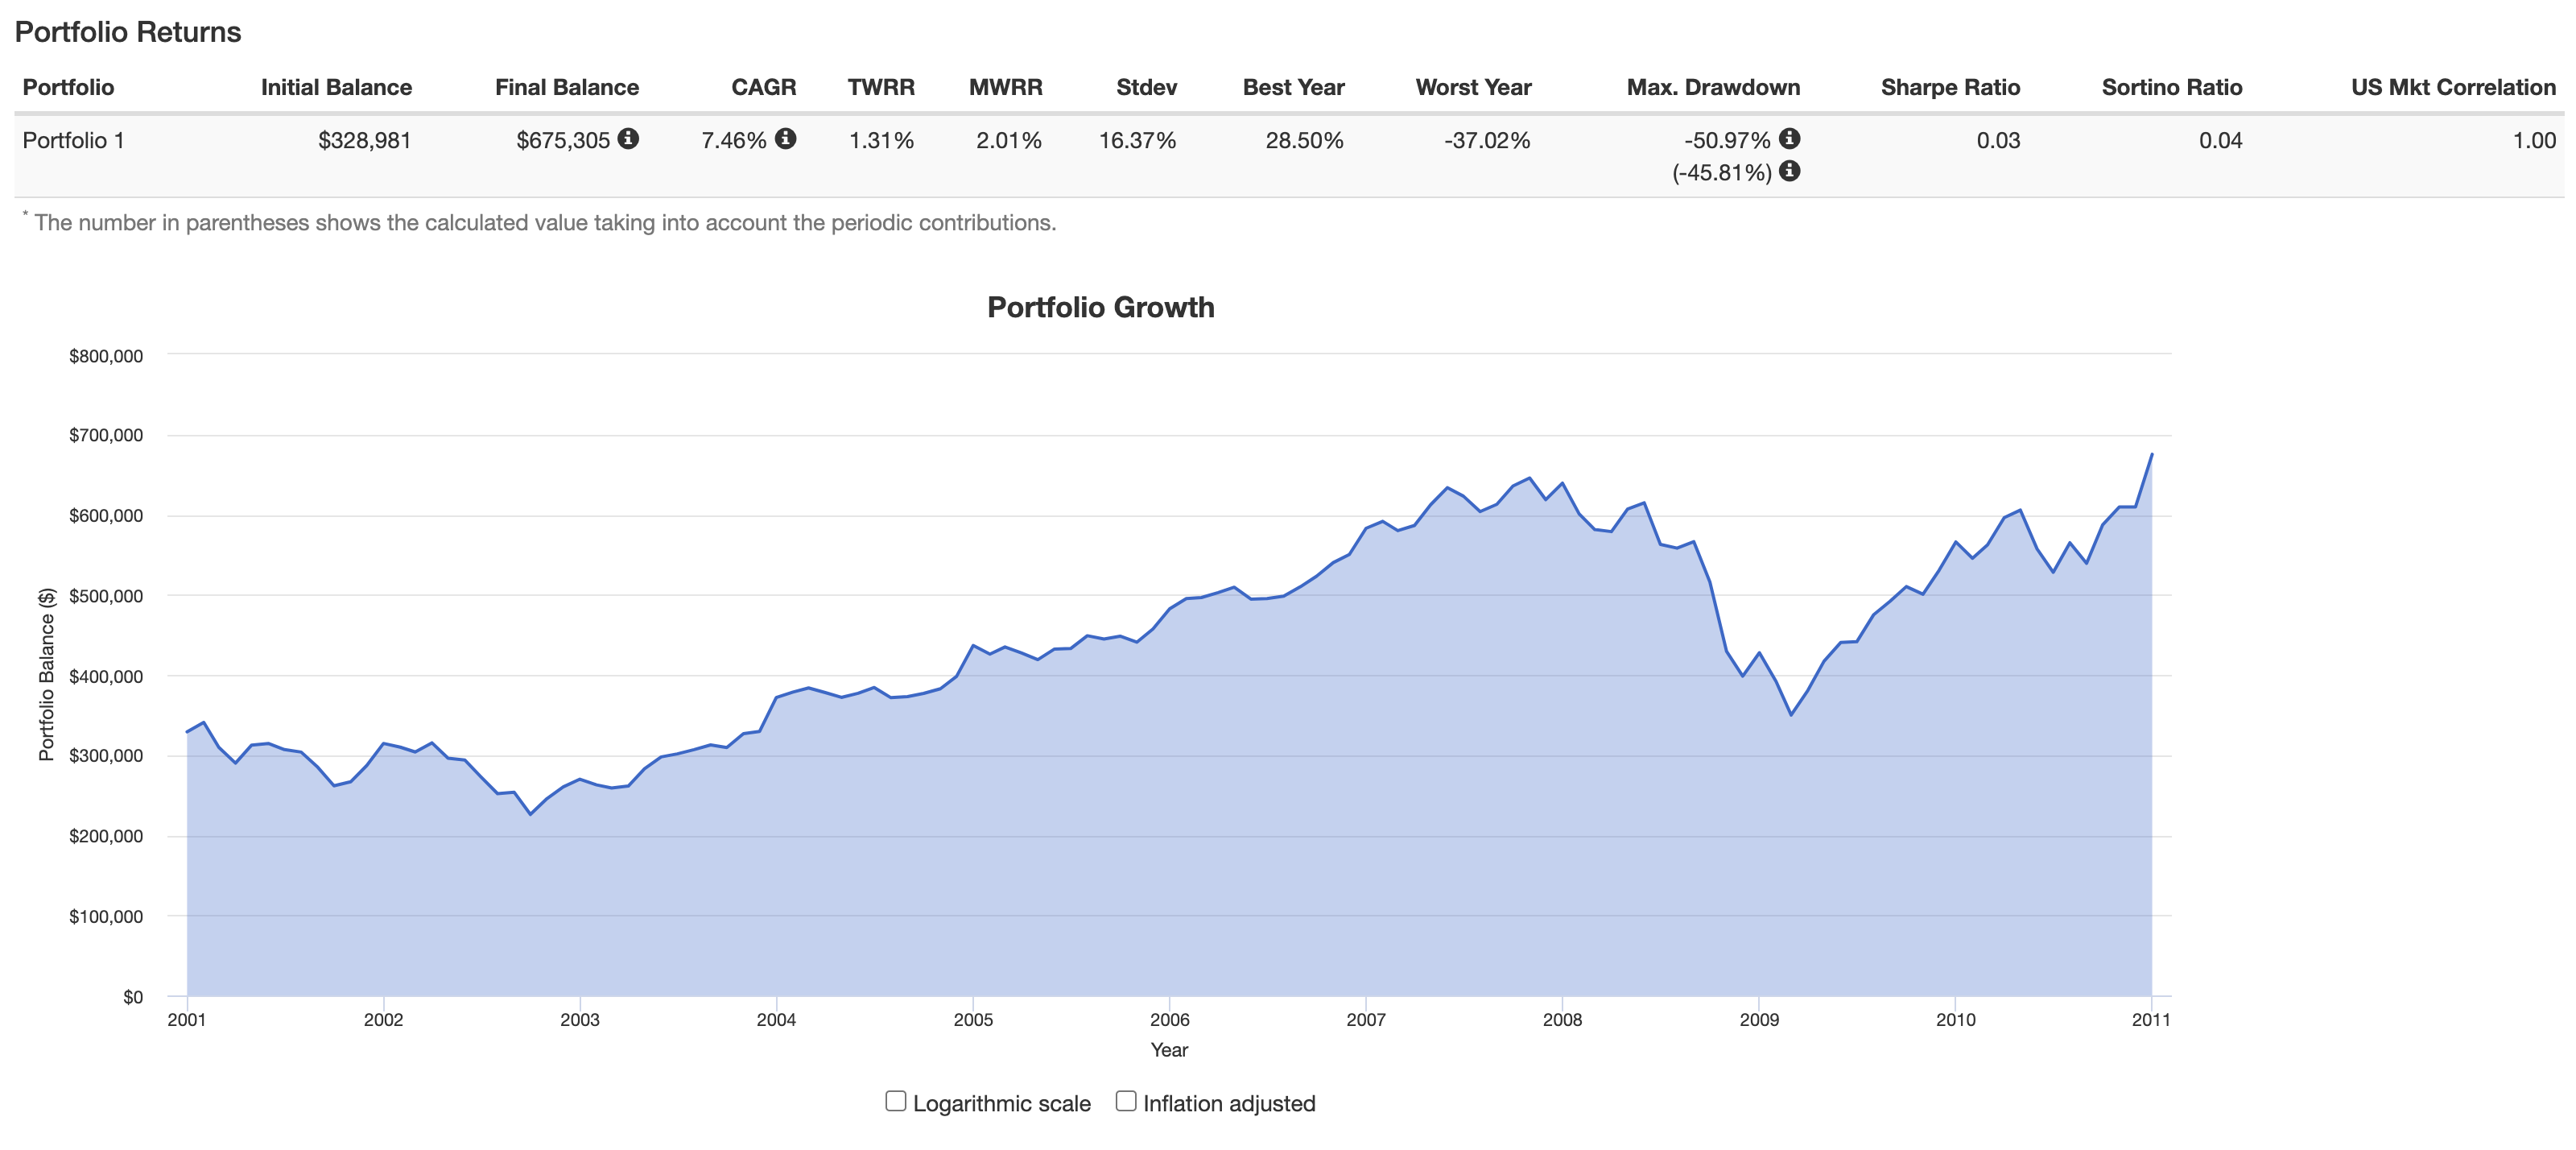Click the chart line peak at 2011
The width and height of the screenshot is (2576, 1150).
point(2151,455)
